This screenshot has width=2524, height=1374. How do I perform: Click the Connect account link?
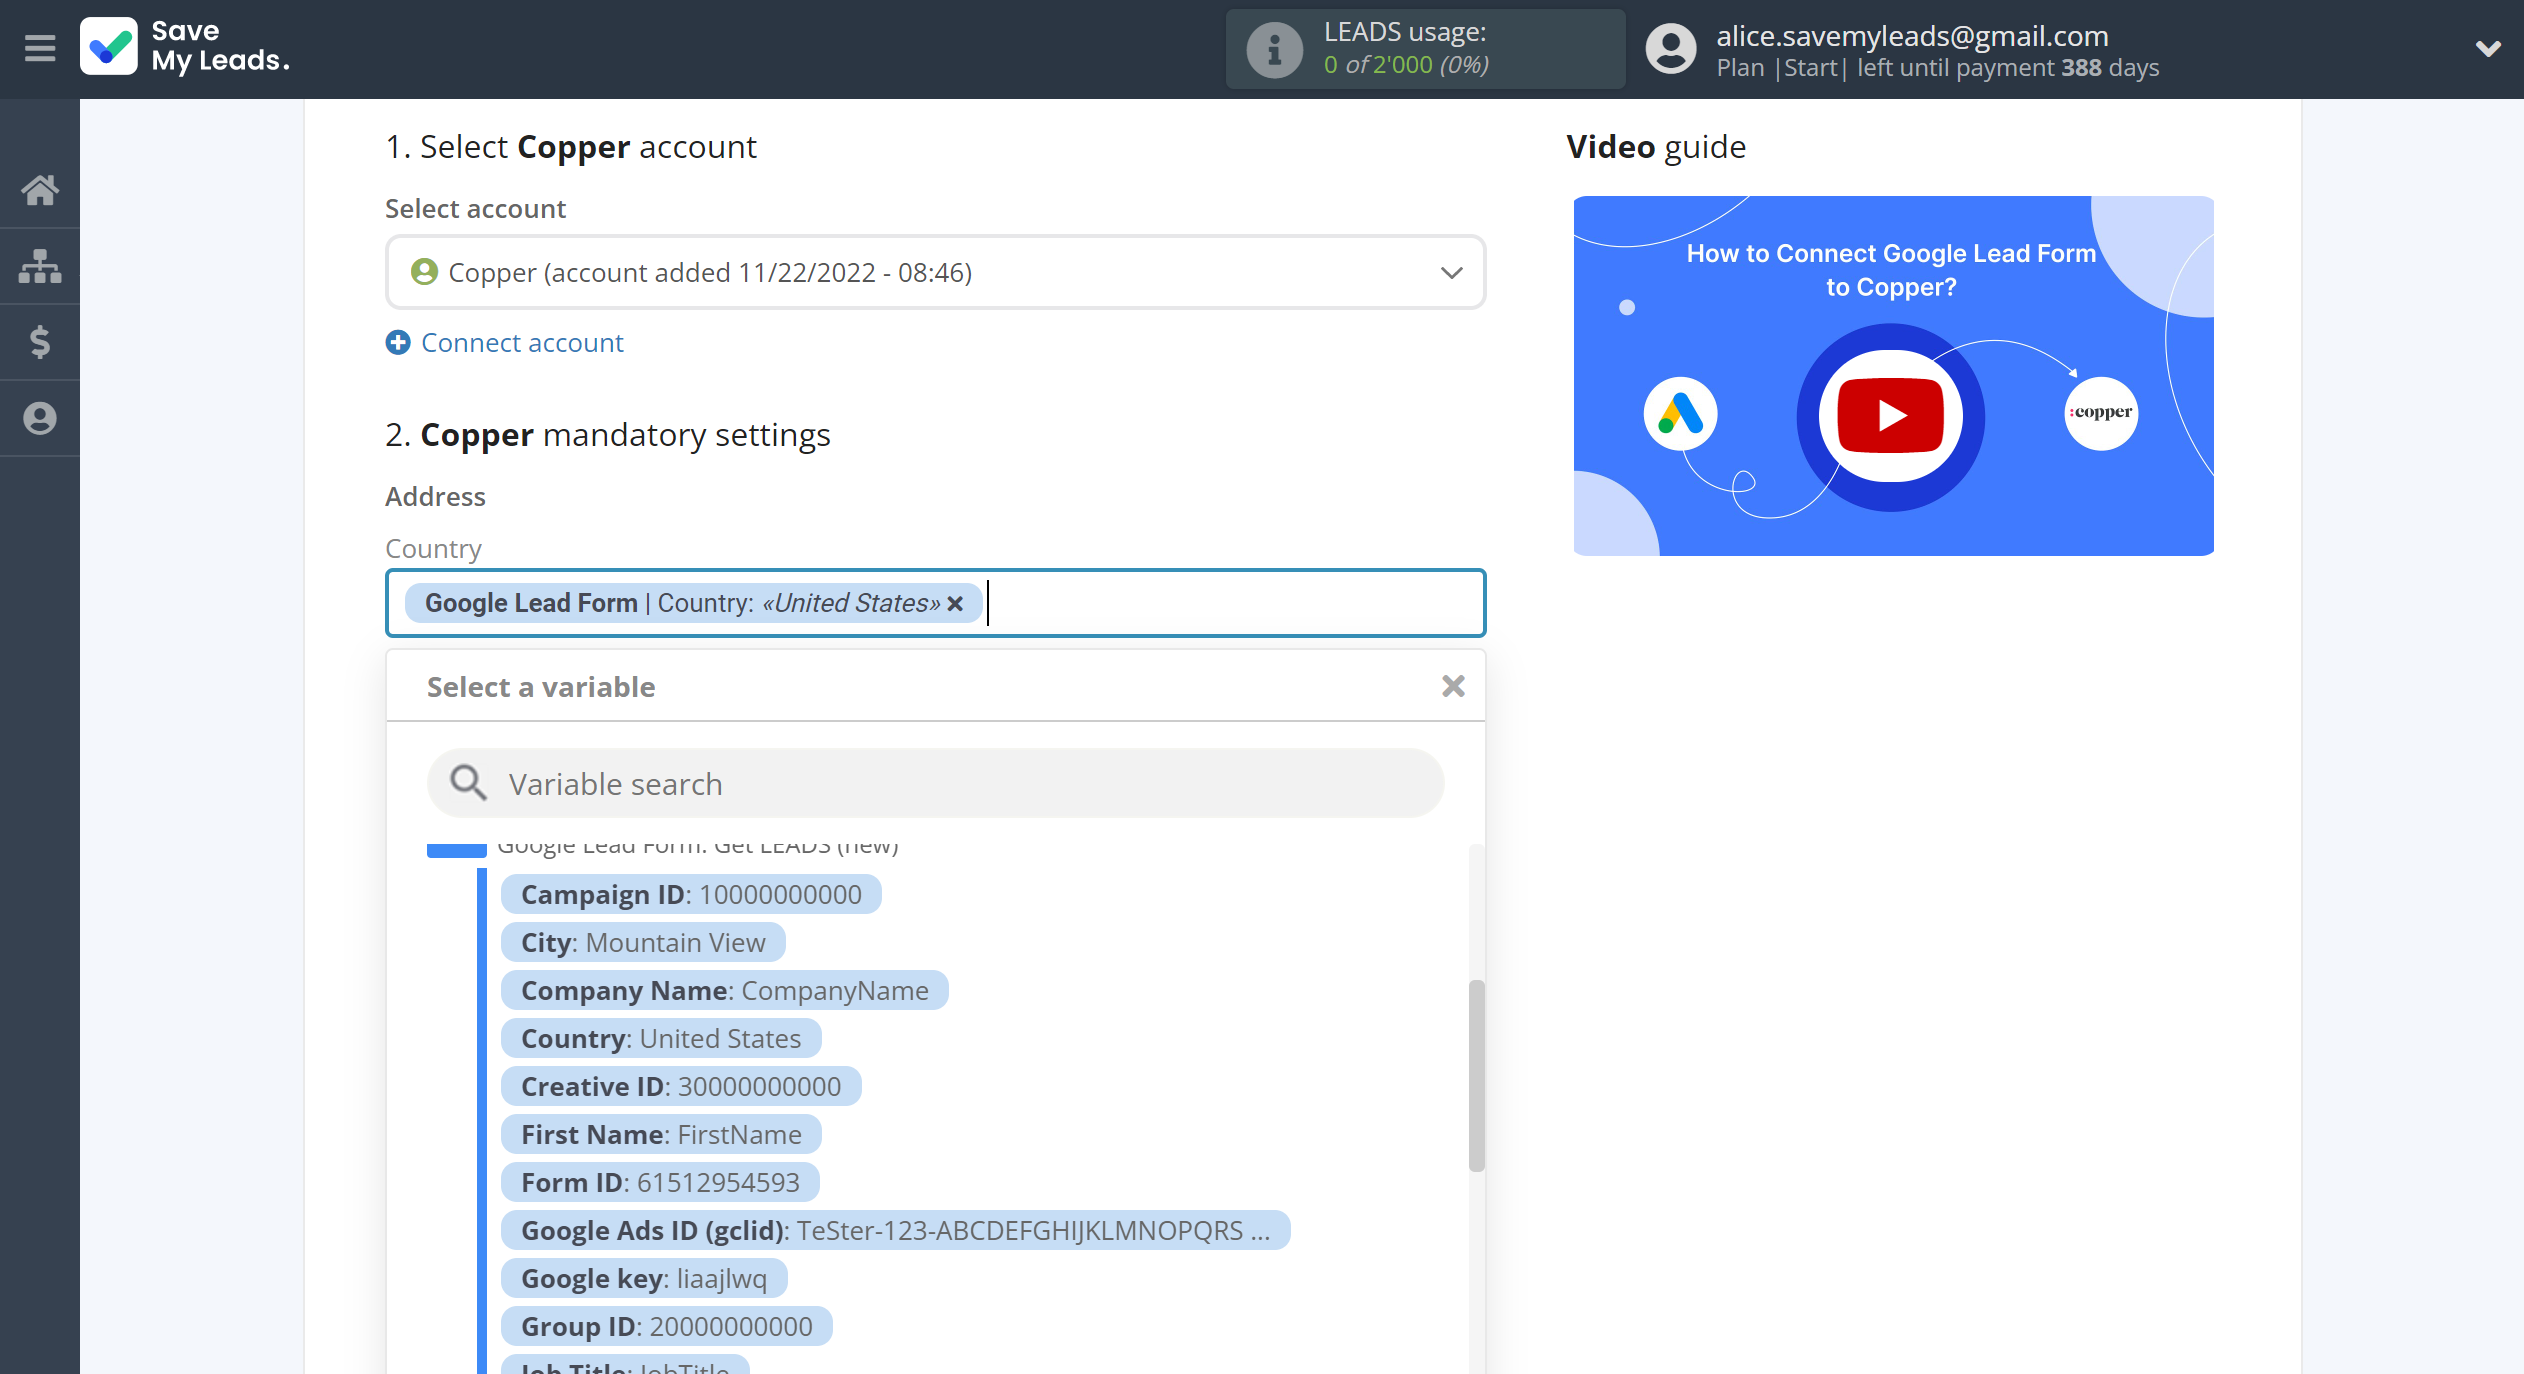tap(523, 342)
